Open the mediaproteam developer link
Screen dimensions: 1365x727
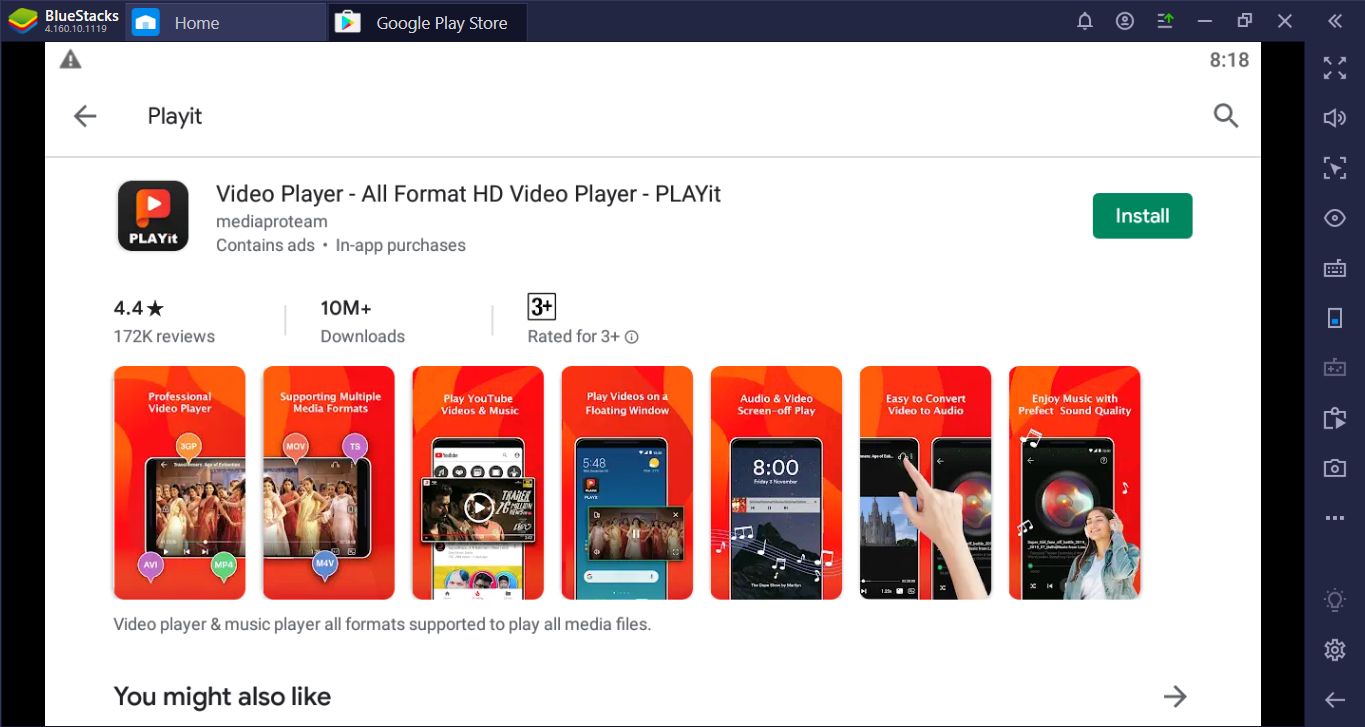272,221
